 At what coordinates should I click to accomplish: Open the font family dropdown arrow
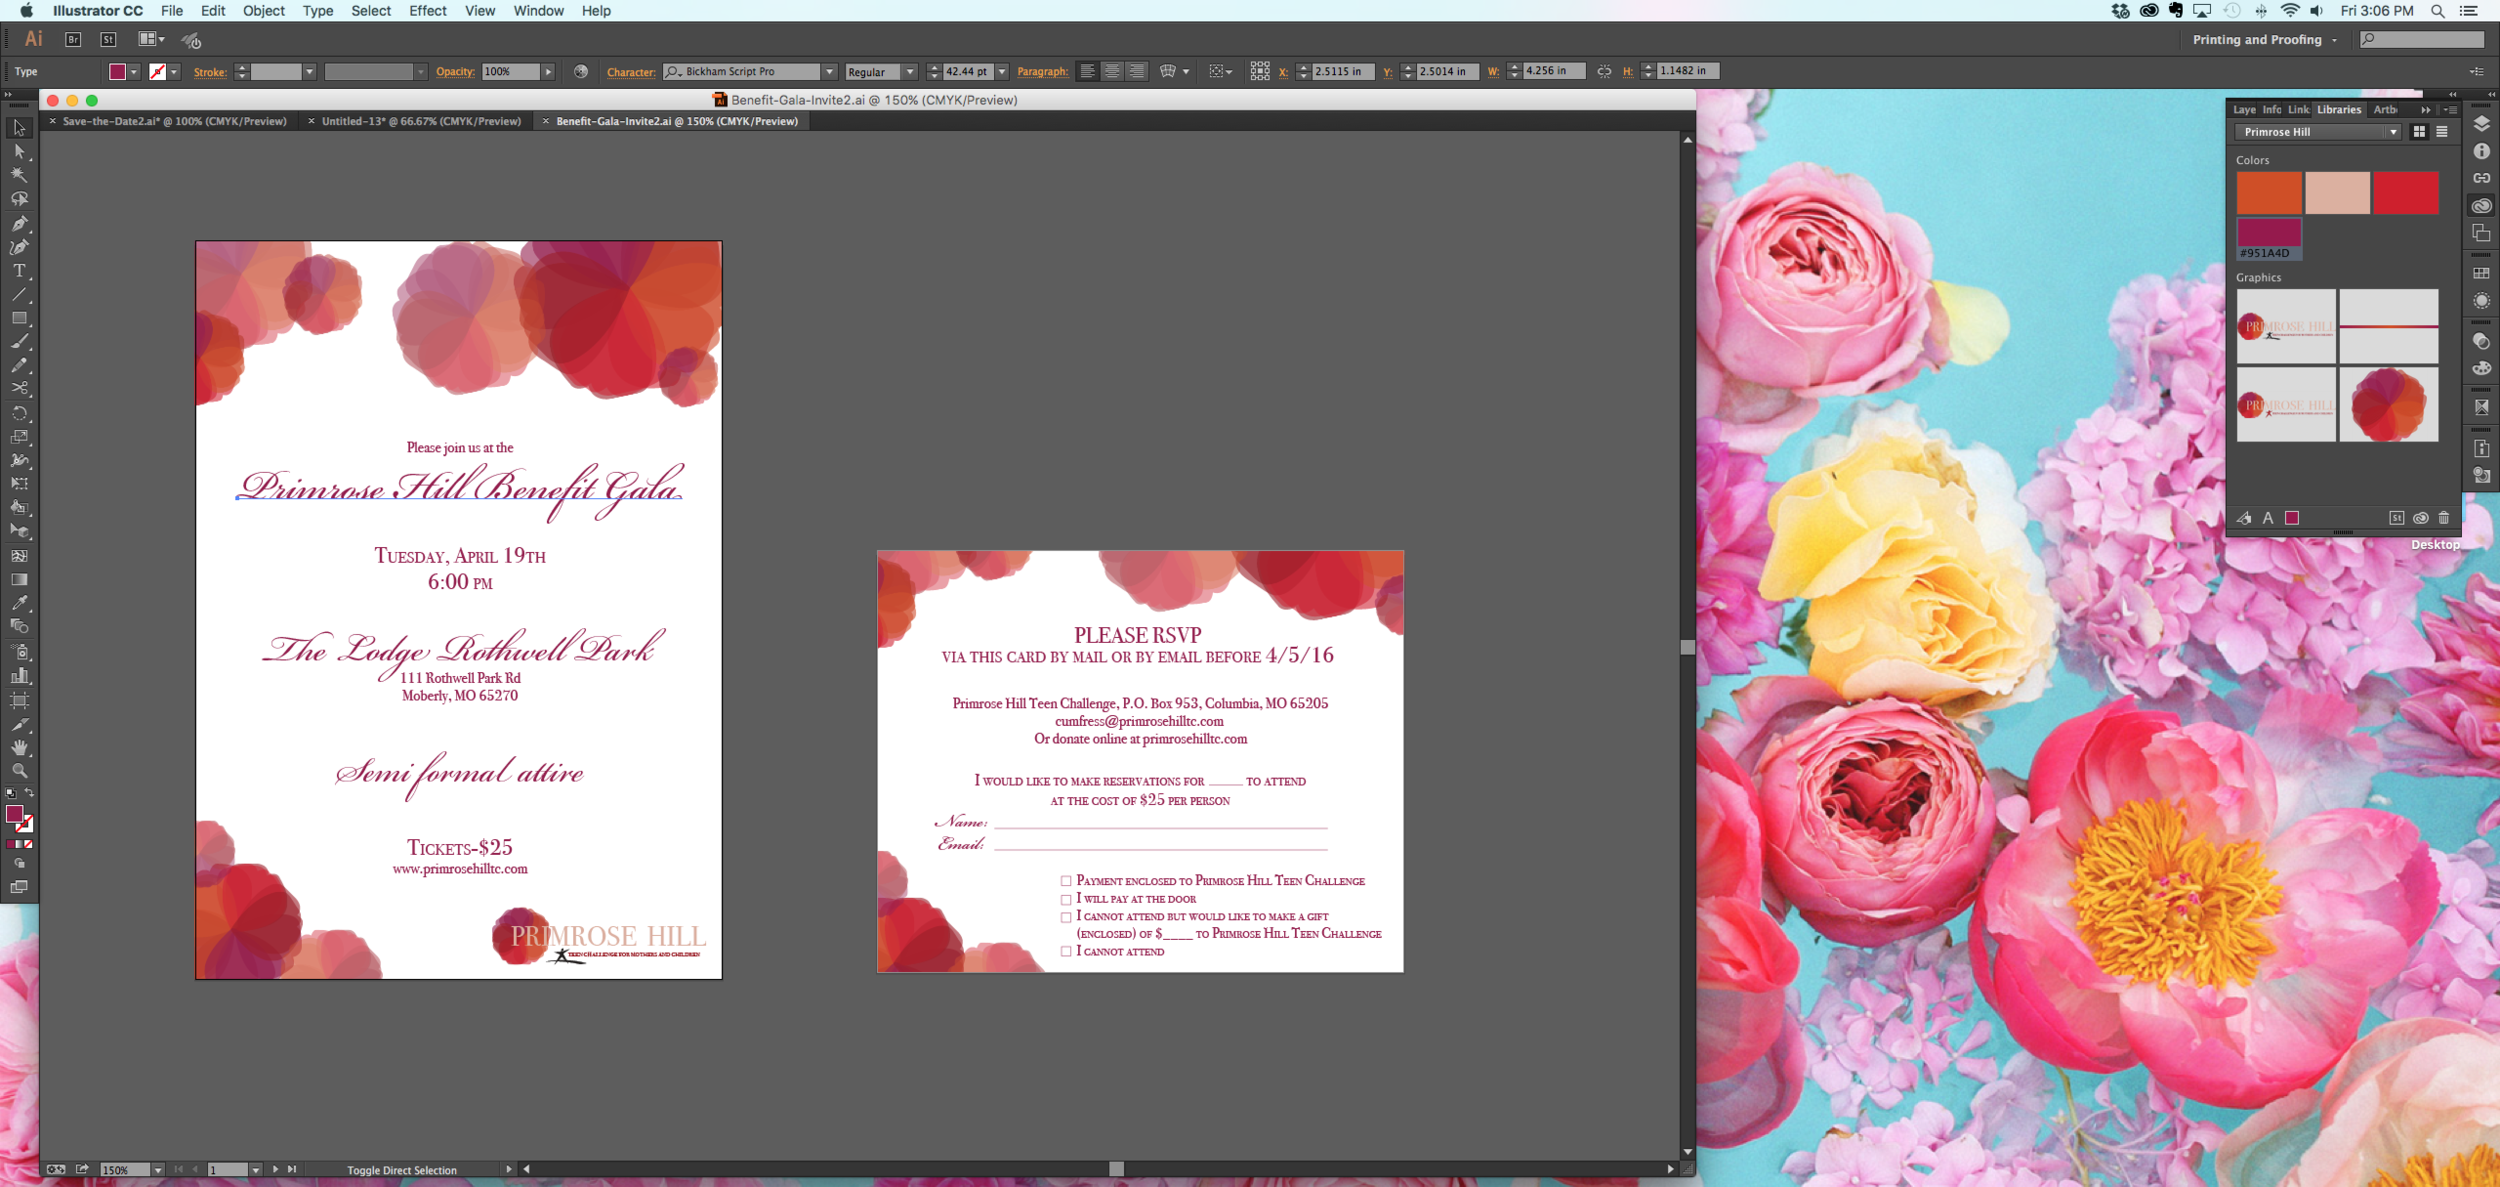pyautogui.click(x=829, y=72)
